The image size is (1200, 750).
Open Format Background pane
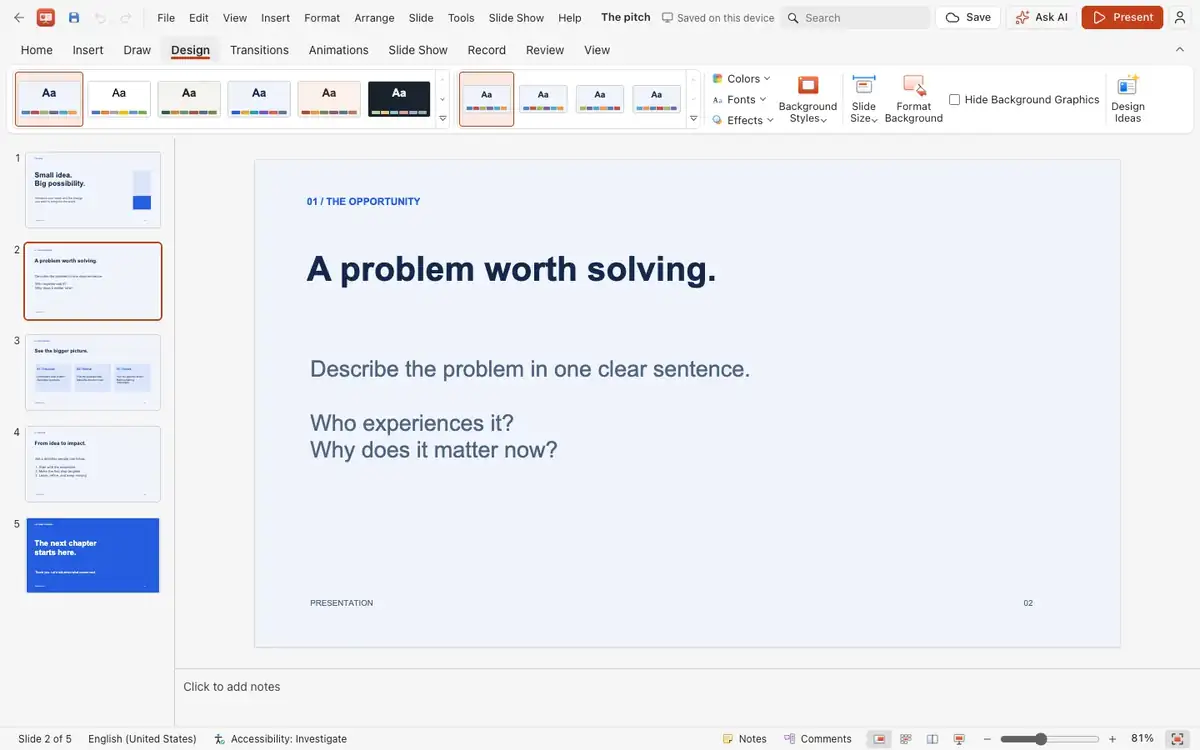(x=914, y=99)
